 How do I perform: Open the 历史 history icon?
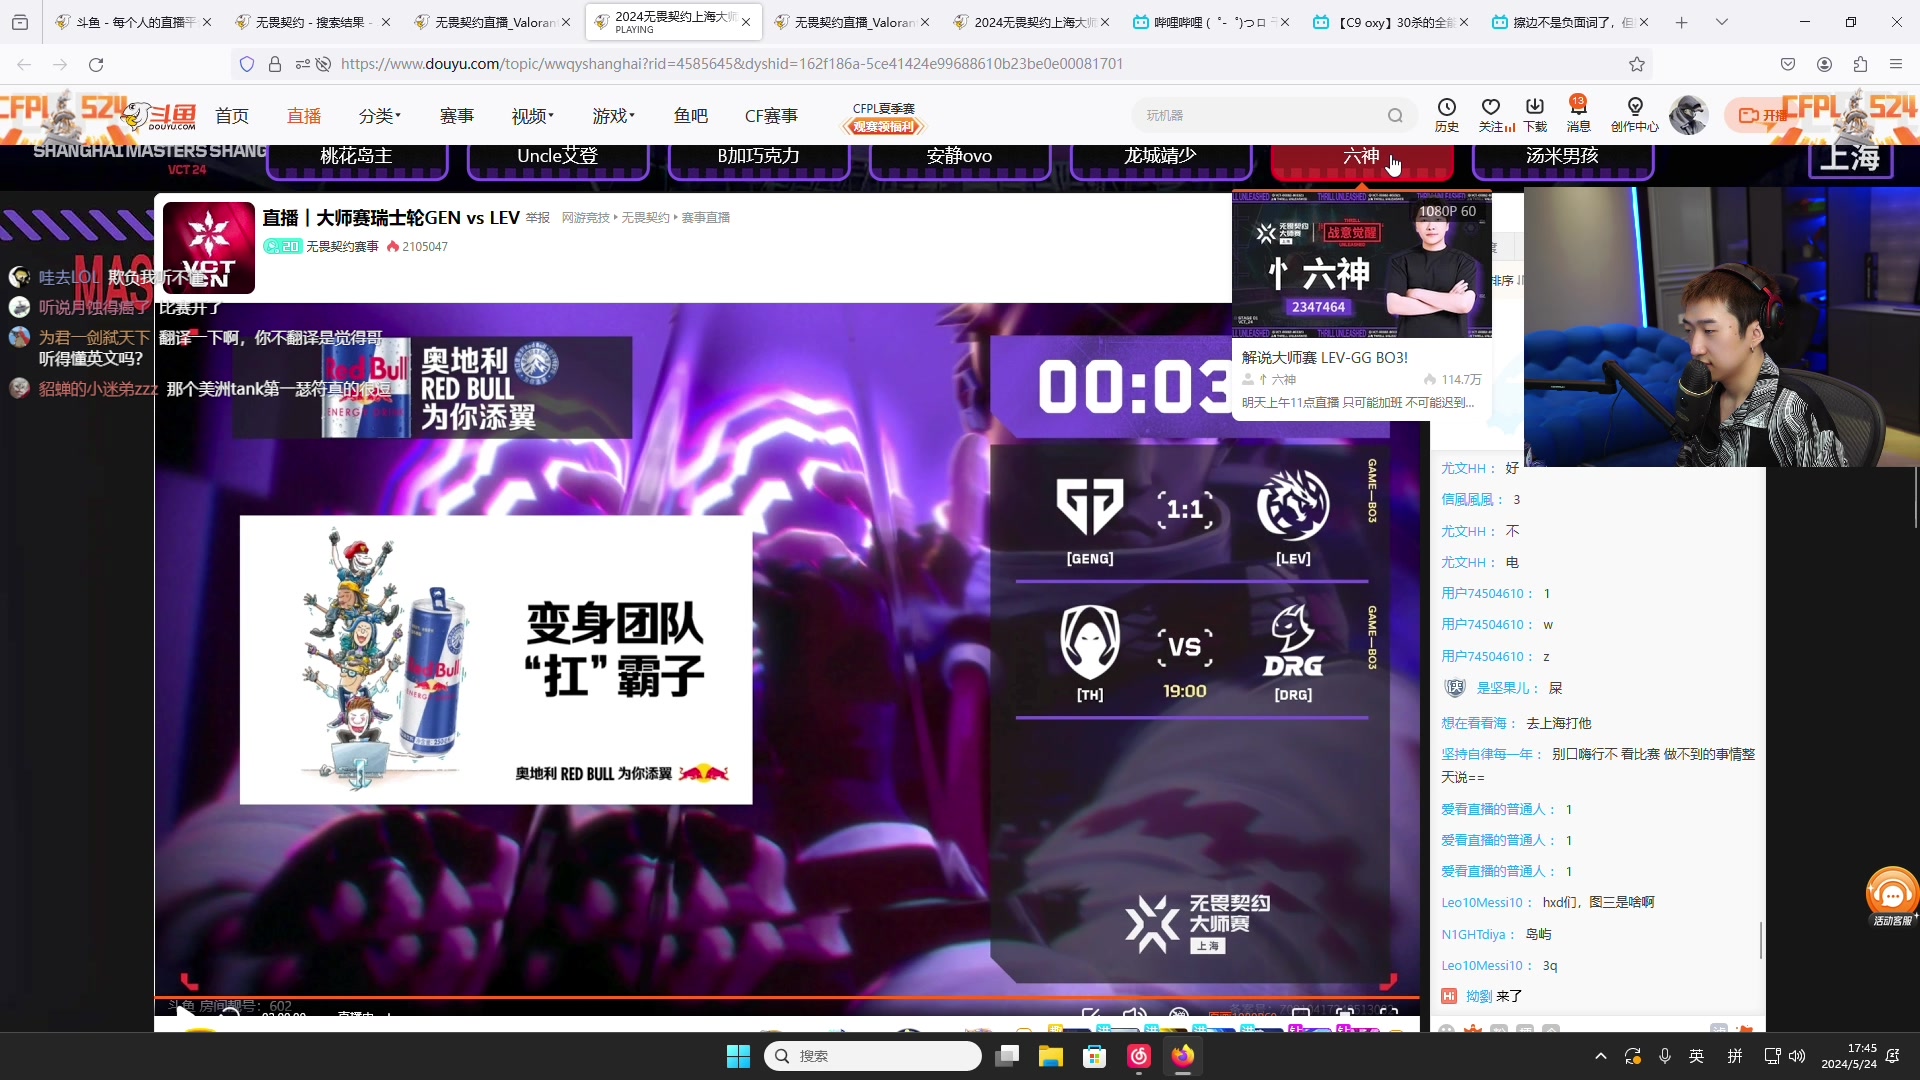[x=1446, y=115]
